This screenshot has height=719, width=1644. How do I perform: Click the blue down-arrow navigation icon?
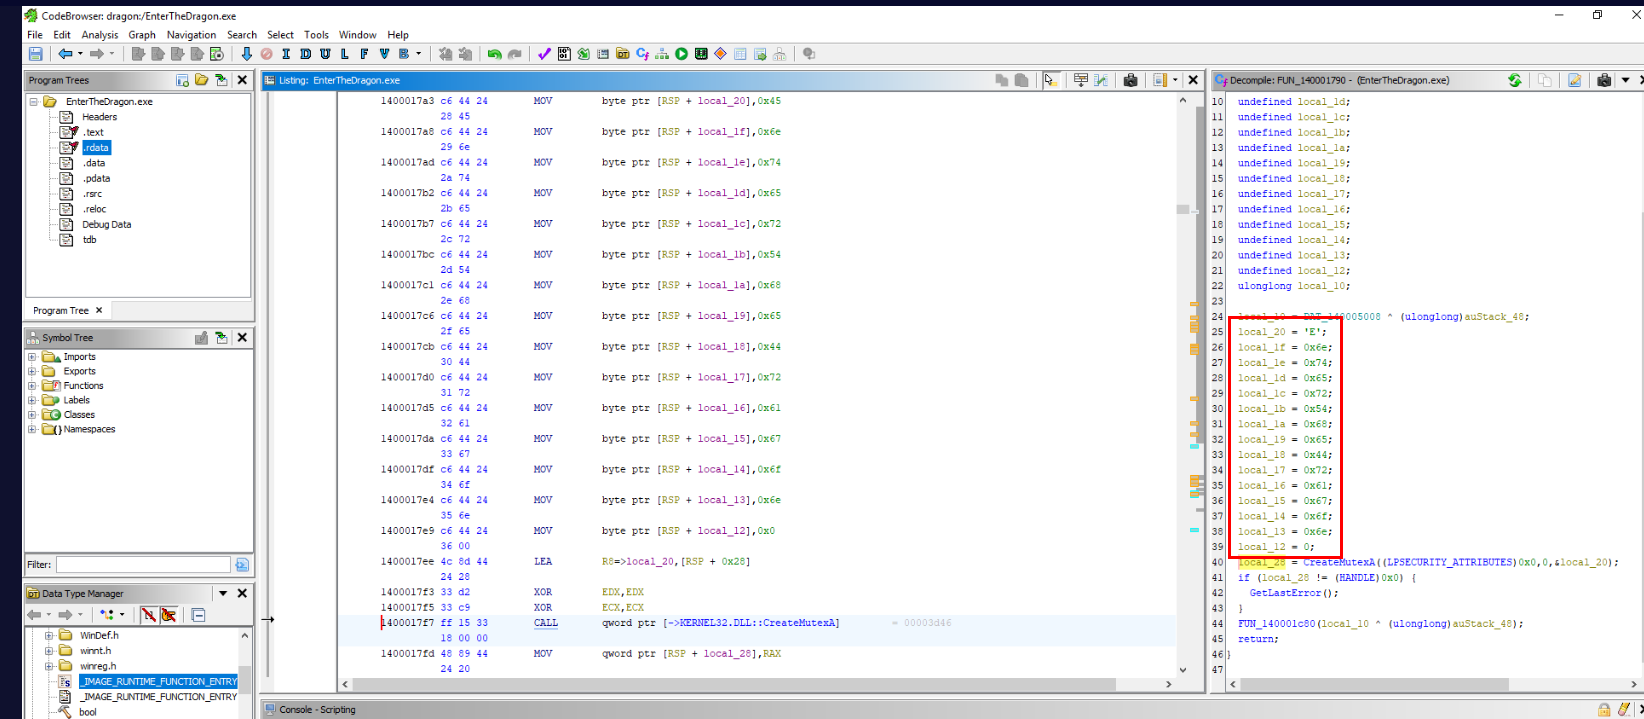[x=246, y=54]
